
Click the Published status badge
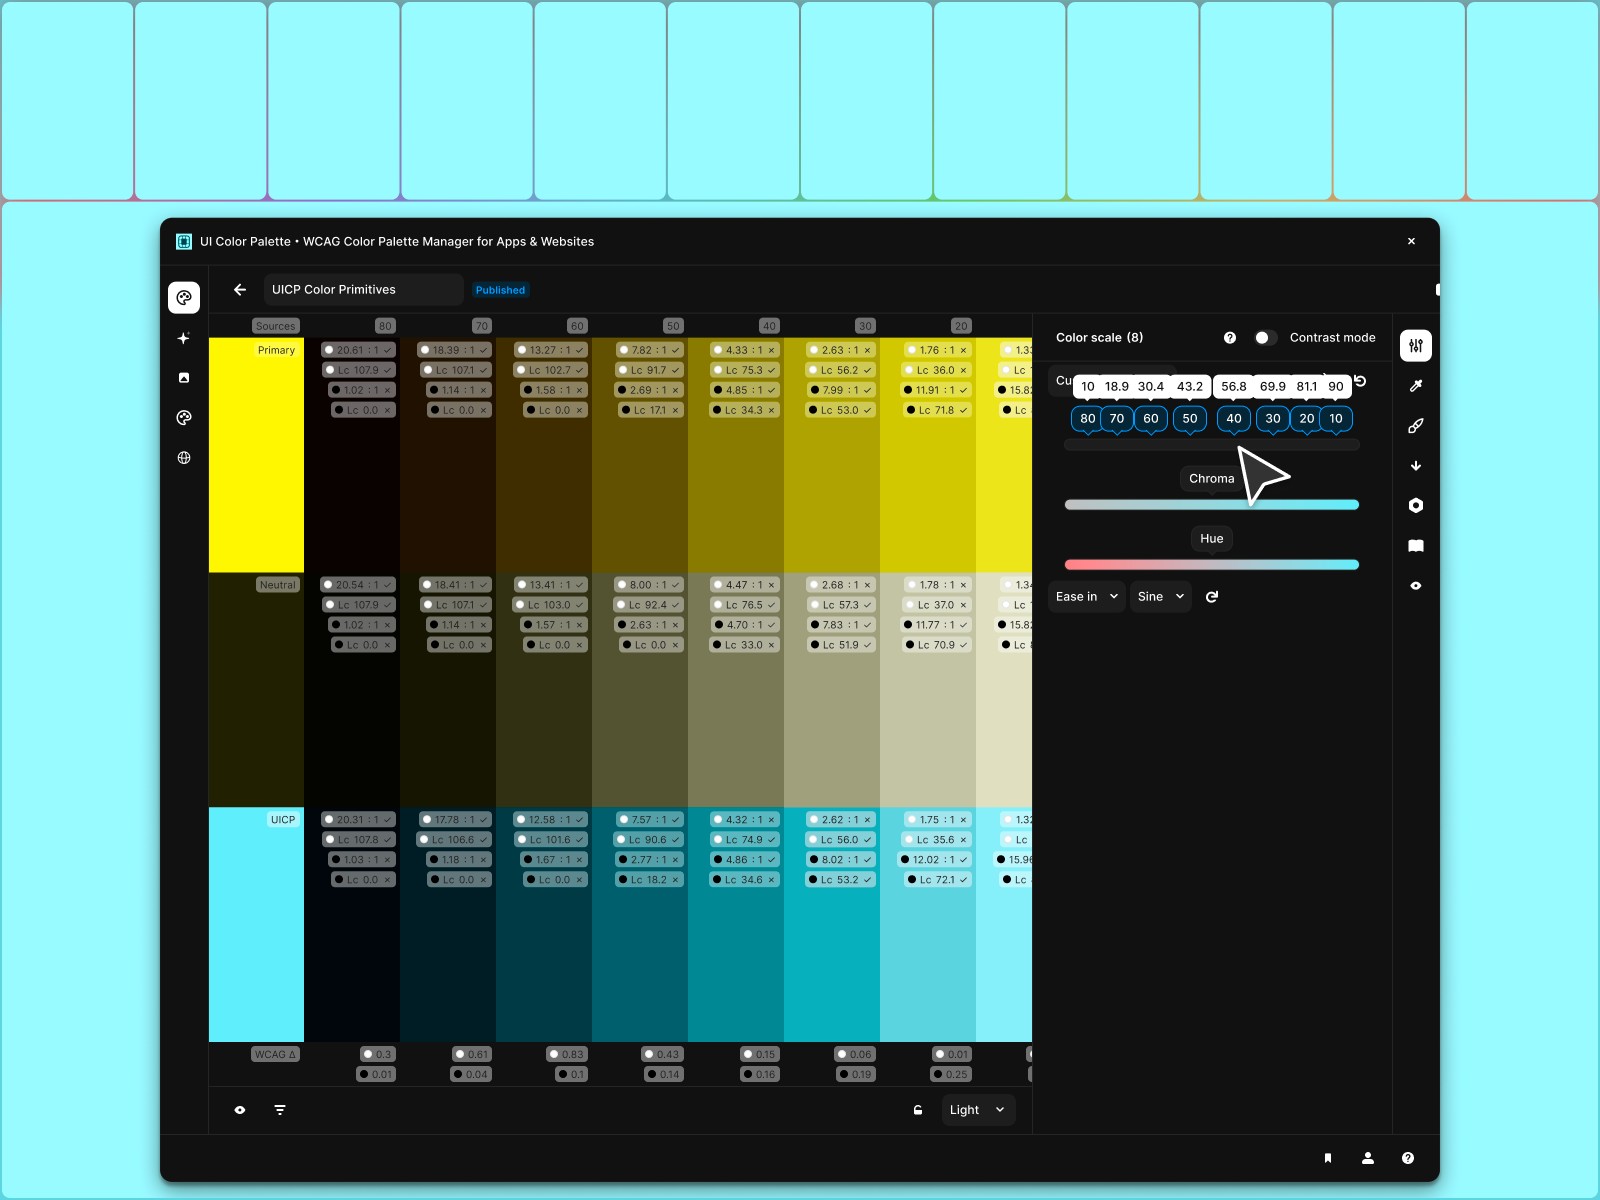click(500, 290)
